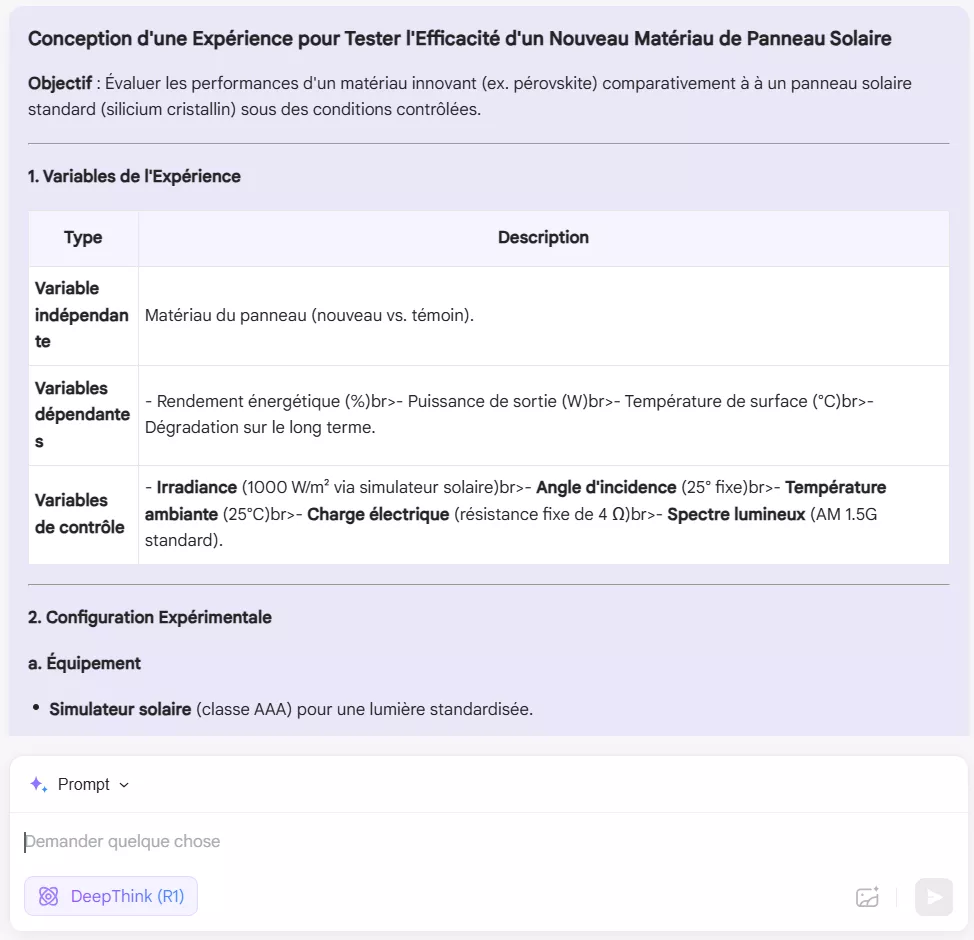Click the "2. Configuration Expérimentale" heading

(x=149, y=617)
